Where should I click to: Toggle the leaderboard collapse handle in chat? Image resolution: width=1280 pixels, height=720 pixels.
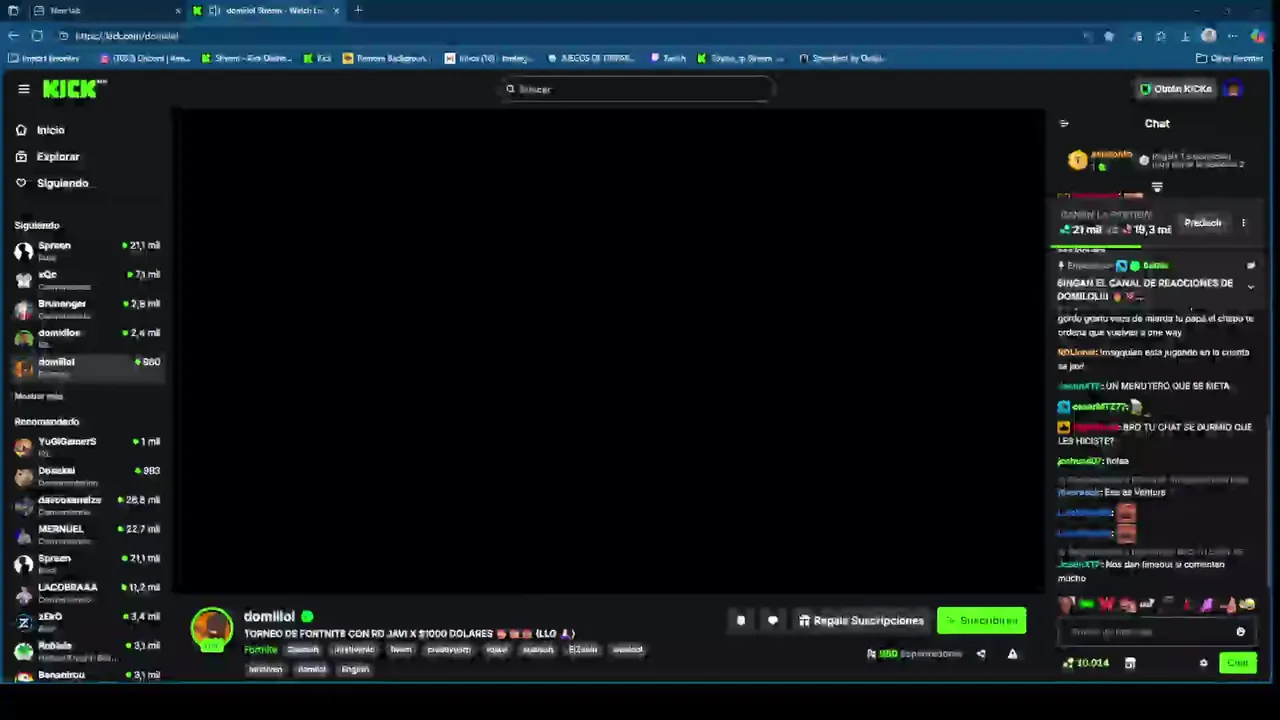1157,187
